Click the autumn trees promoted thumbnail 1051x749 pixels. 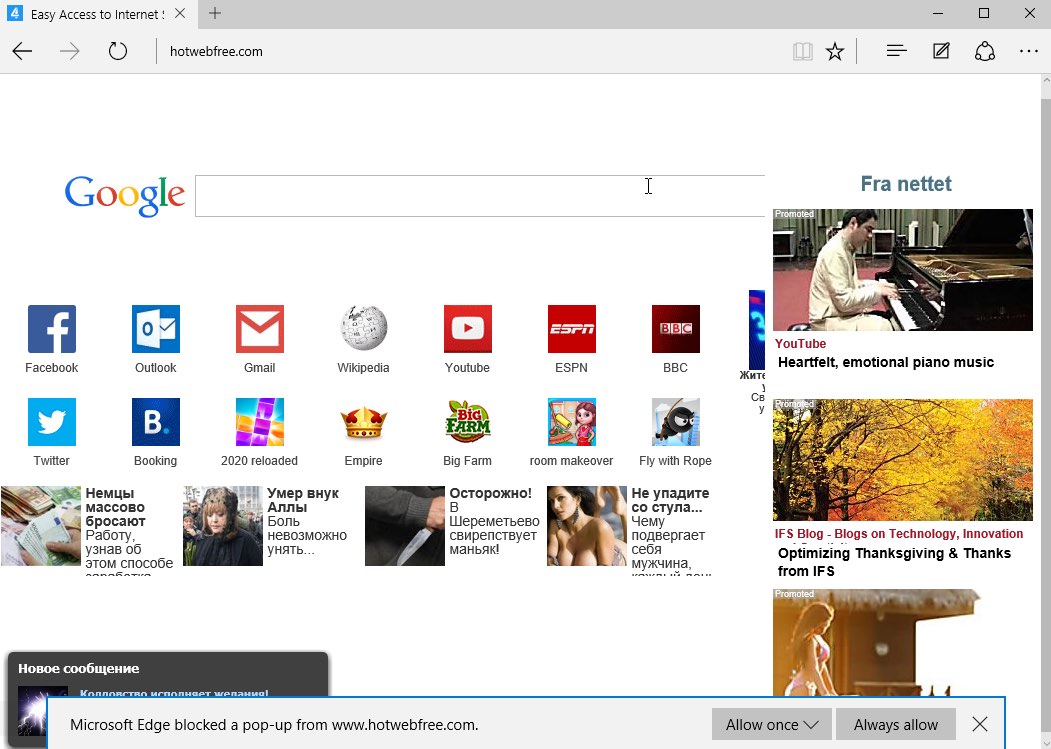click(902, 460)
